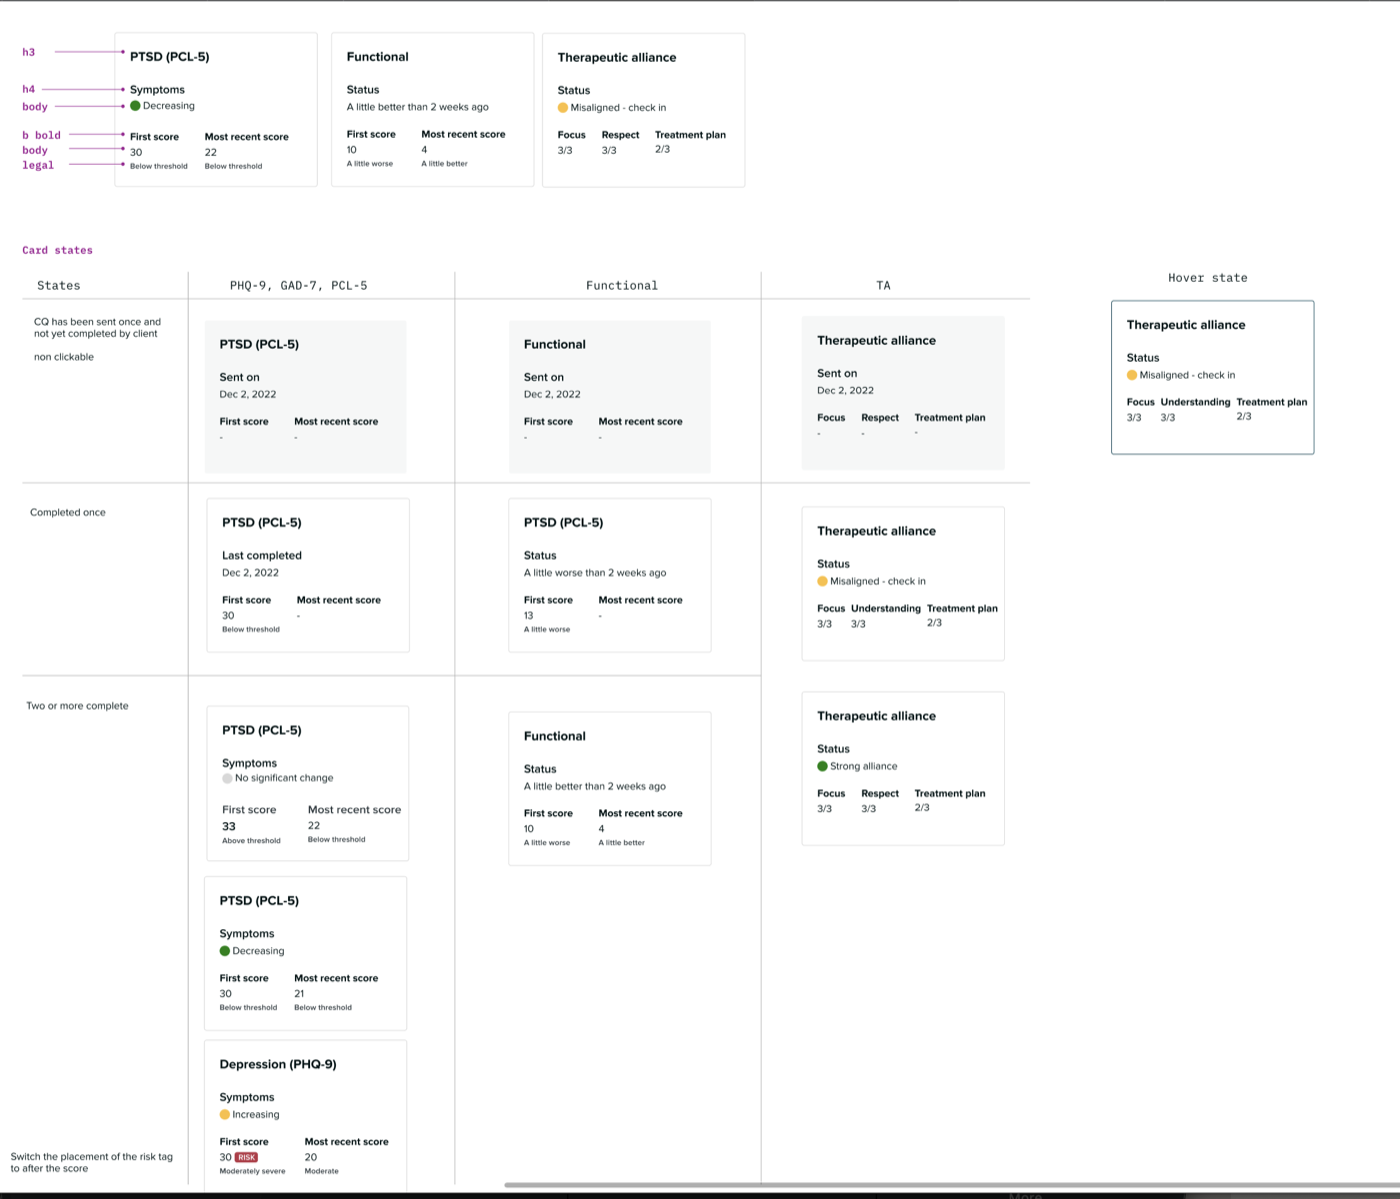
Task: Click the green dot beside Strong alliance
Action: [822, 766]
